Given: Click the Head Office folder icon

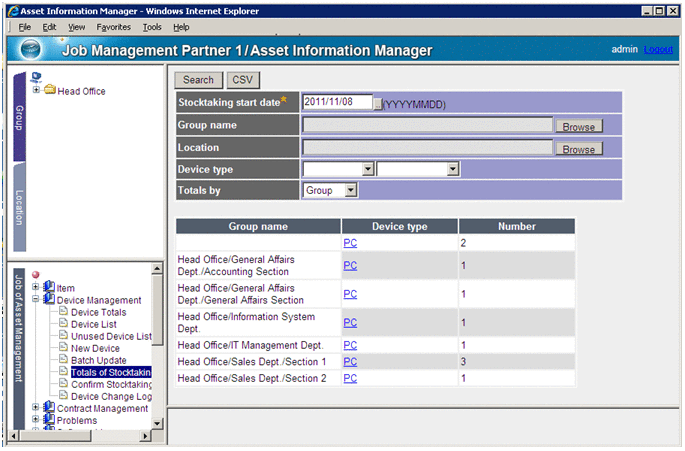Looking at the screenshot, I should (50, 91).
